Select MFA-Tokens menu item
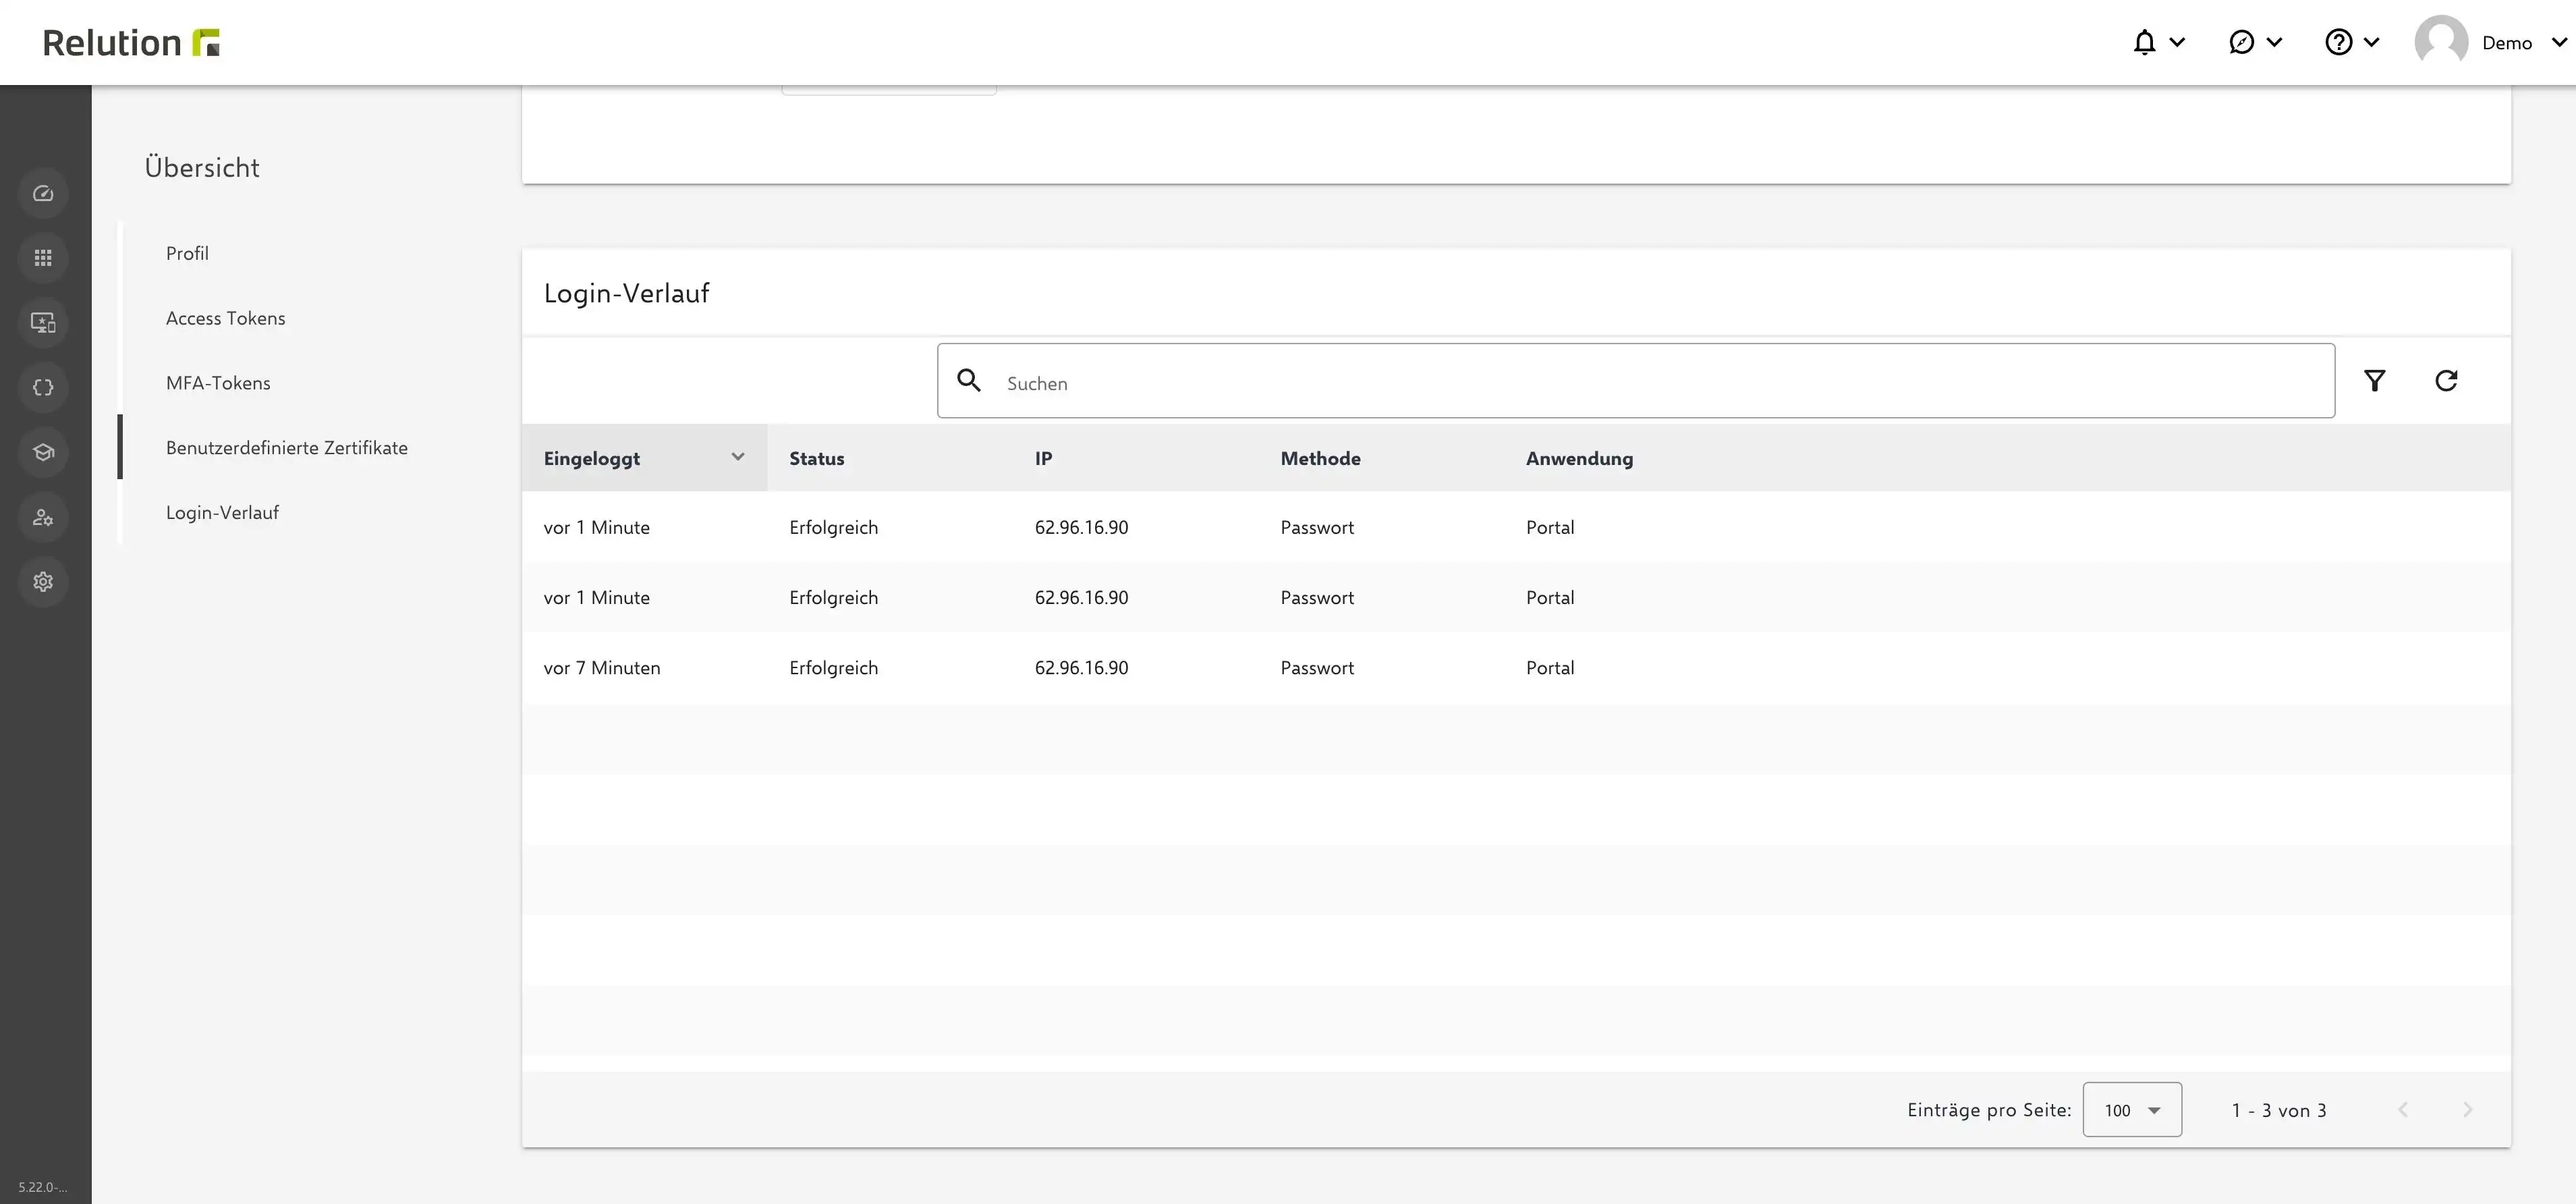Screen dimensions: 2576x1204 [218, 383]
